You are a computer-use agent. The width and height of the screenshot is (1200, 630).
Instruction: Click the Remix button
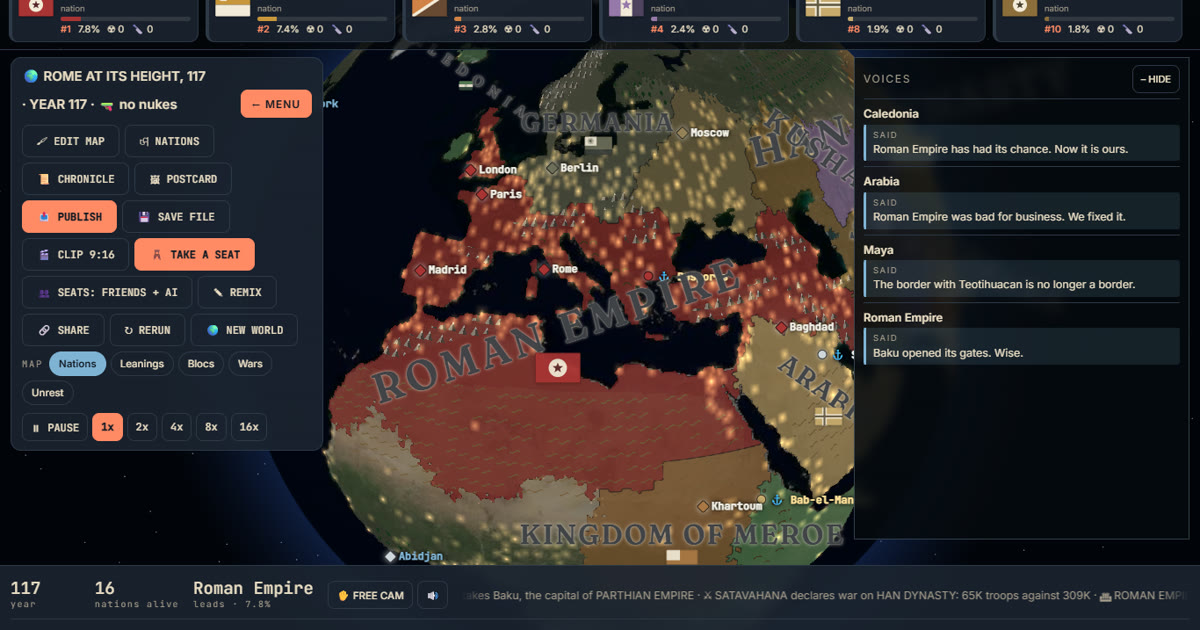pyautogui.click(x=237, y=292)
